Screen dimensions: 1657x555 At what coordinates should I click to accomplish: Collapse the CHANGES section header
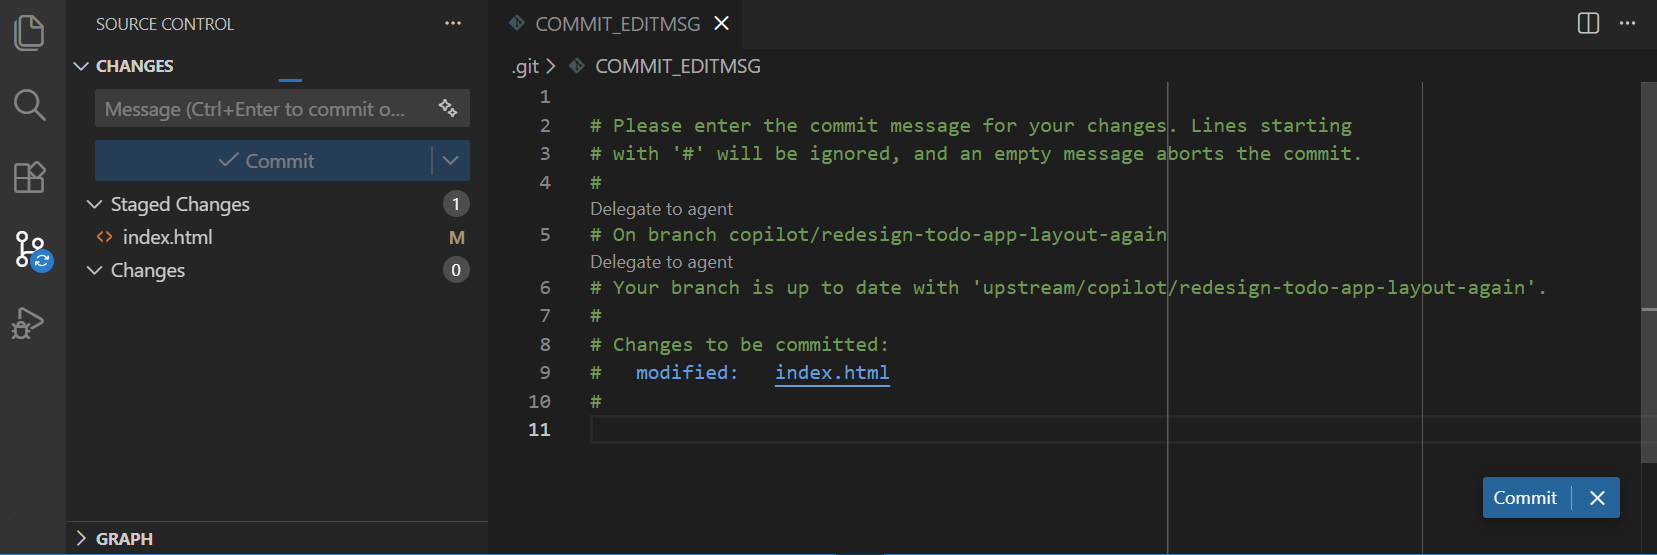82,66
